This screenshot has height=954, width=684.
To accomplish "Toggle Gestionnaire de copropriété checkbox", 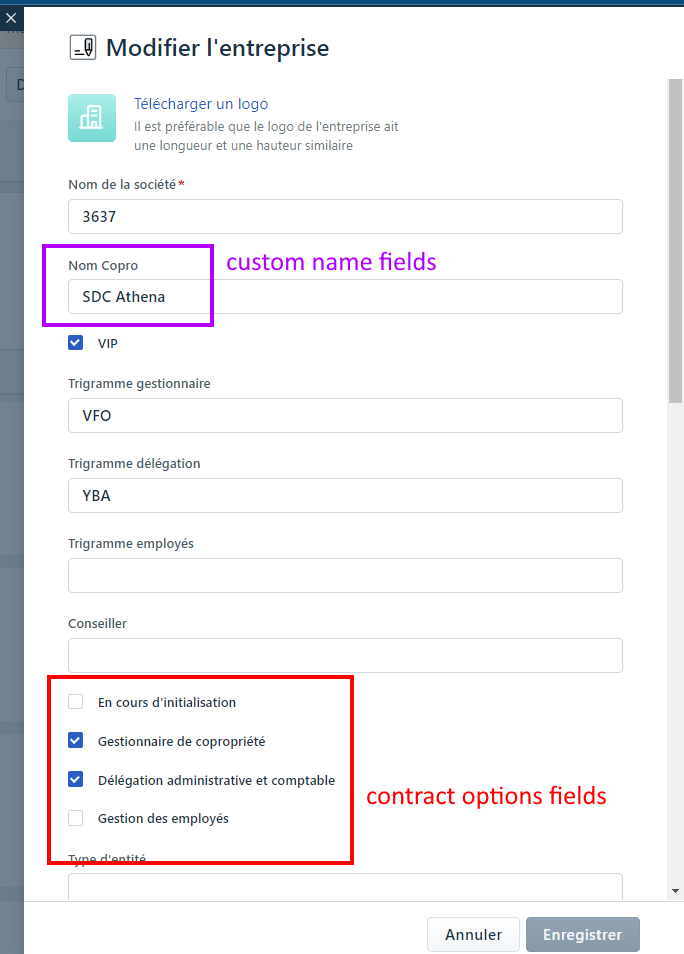I will (75, 740).
